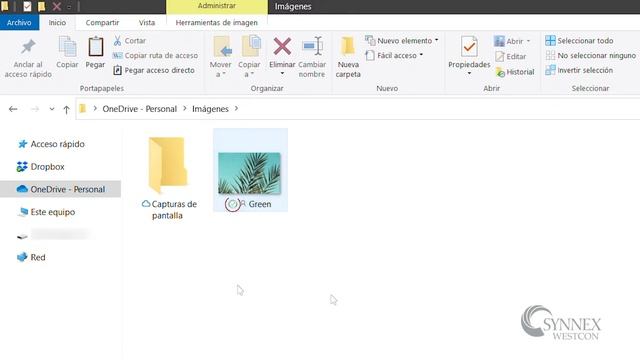Delete item with red Eliminar X
Screen dimensions: 640x360
coord(282,47)
